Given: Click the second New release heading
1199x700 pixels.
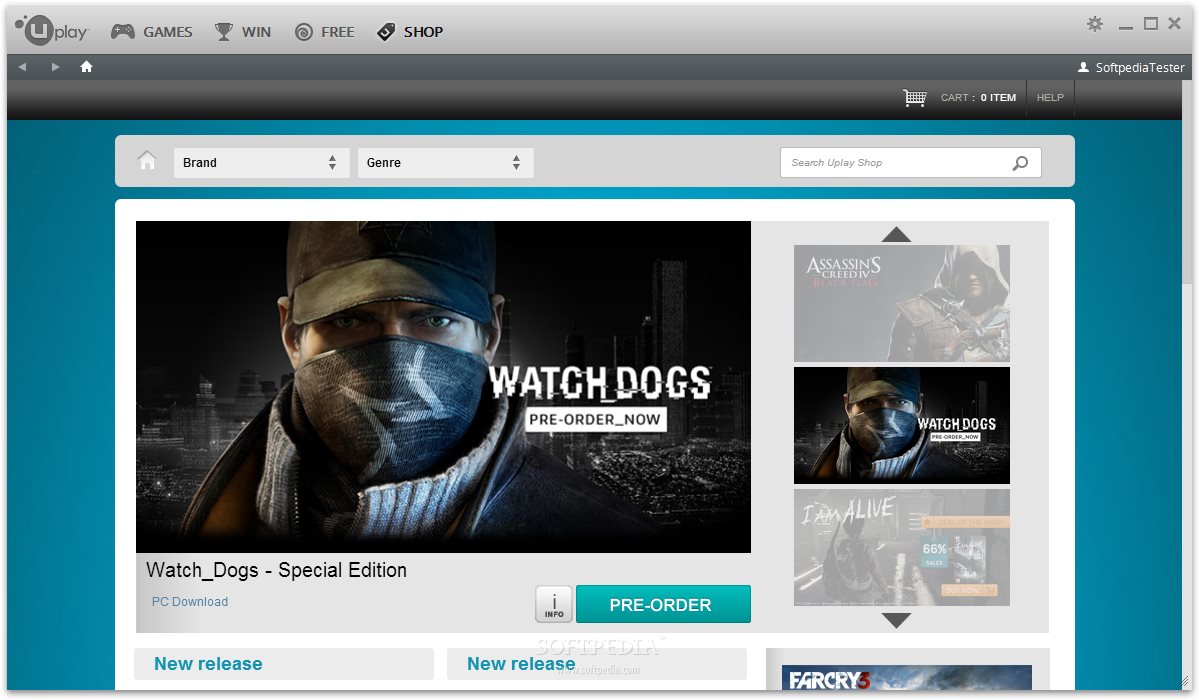Looking at the screenshot, I should point(521,664).
